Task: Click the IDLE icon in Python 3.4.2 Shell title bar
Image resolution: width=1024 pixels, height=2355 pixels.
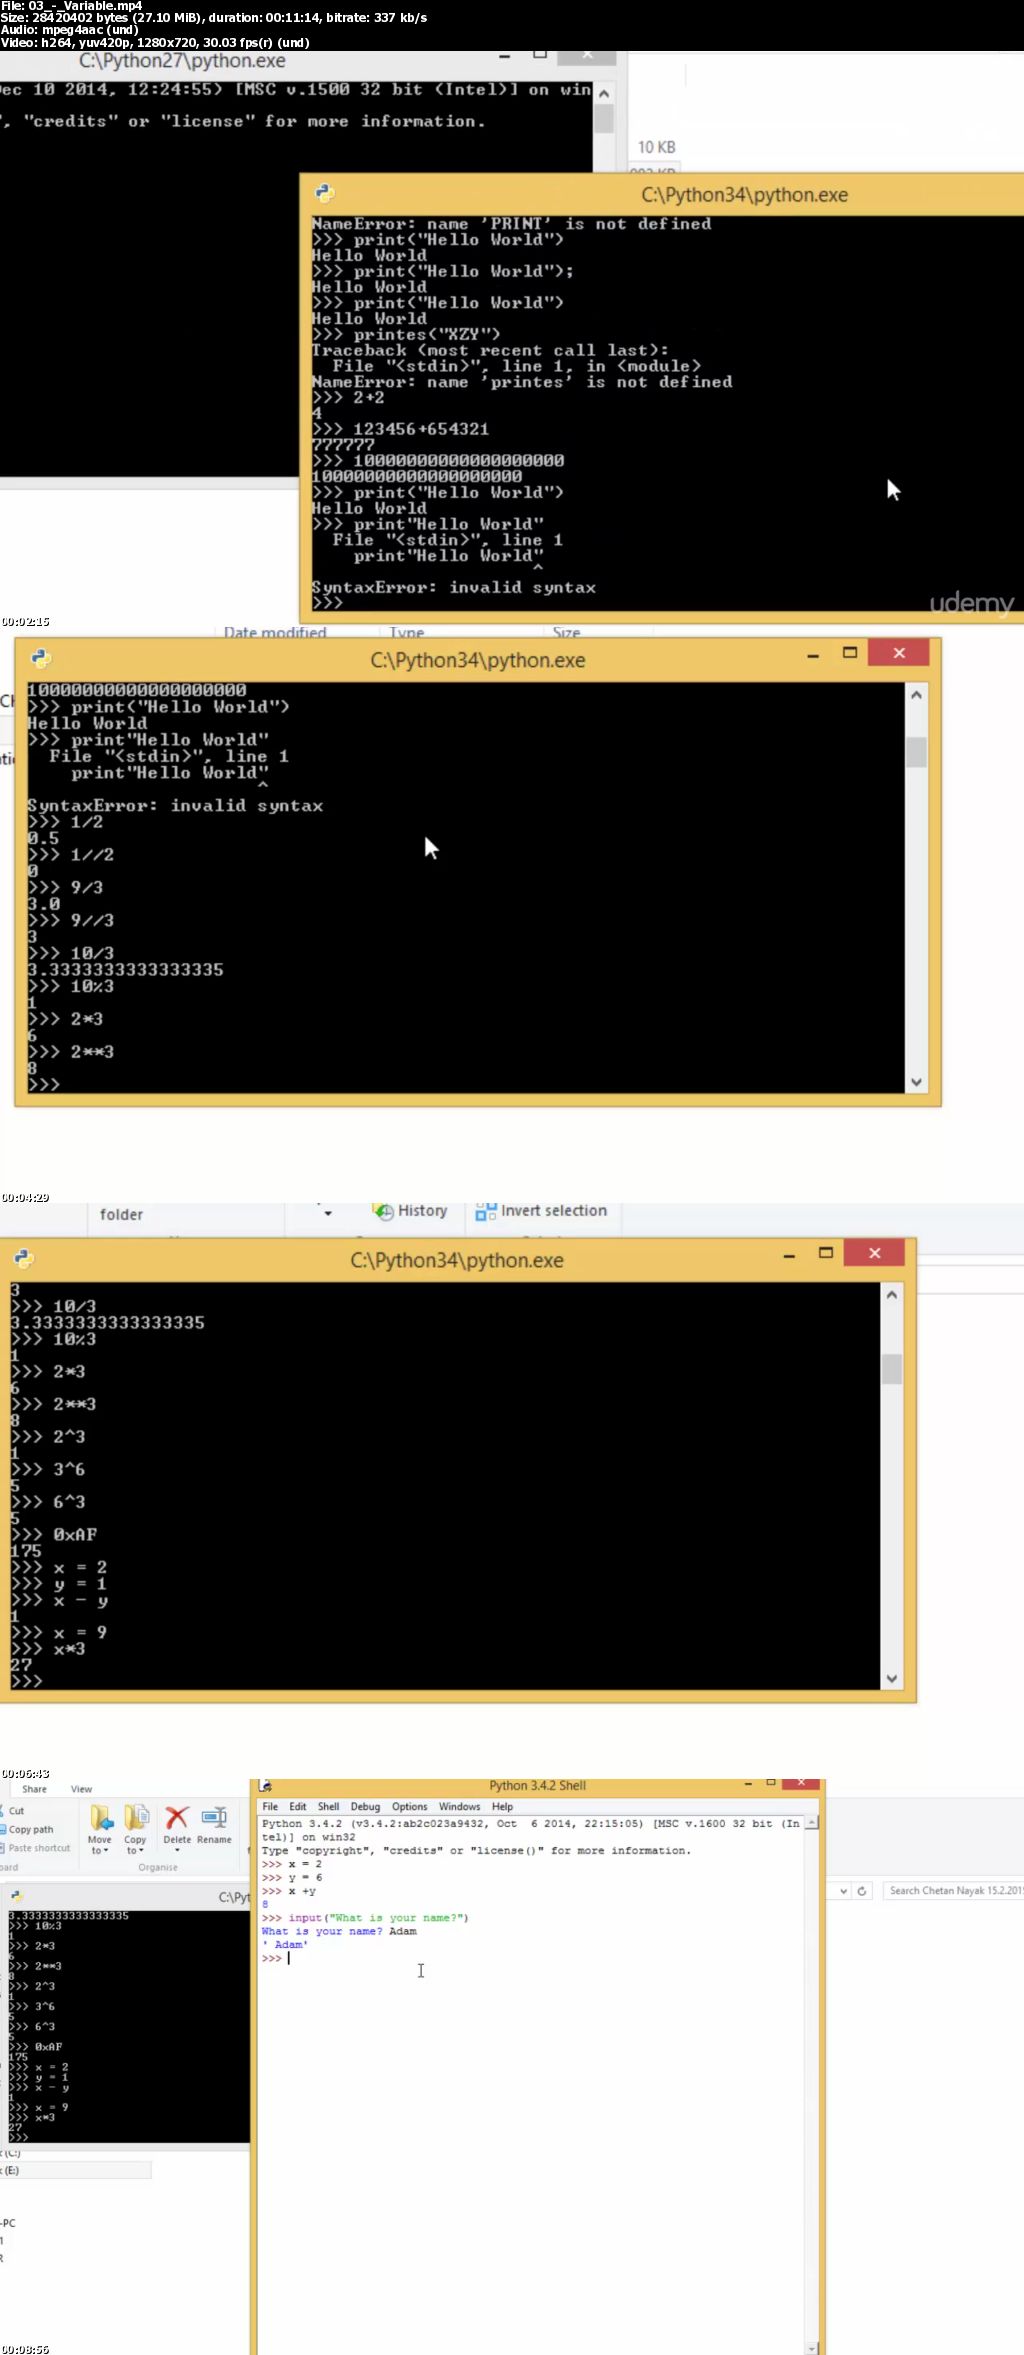Action: pos(265,1785)
